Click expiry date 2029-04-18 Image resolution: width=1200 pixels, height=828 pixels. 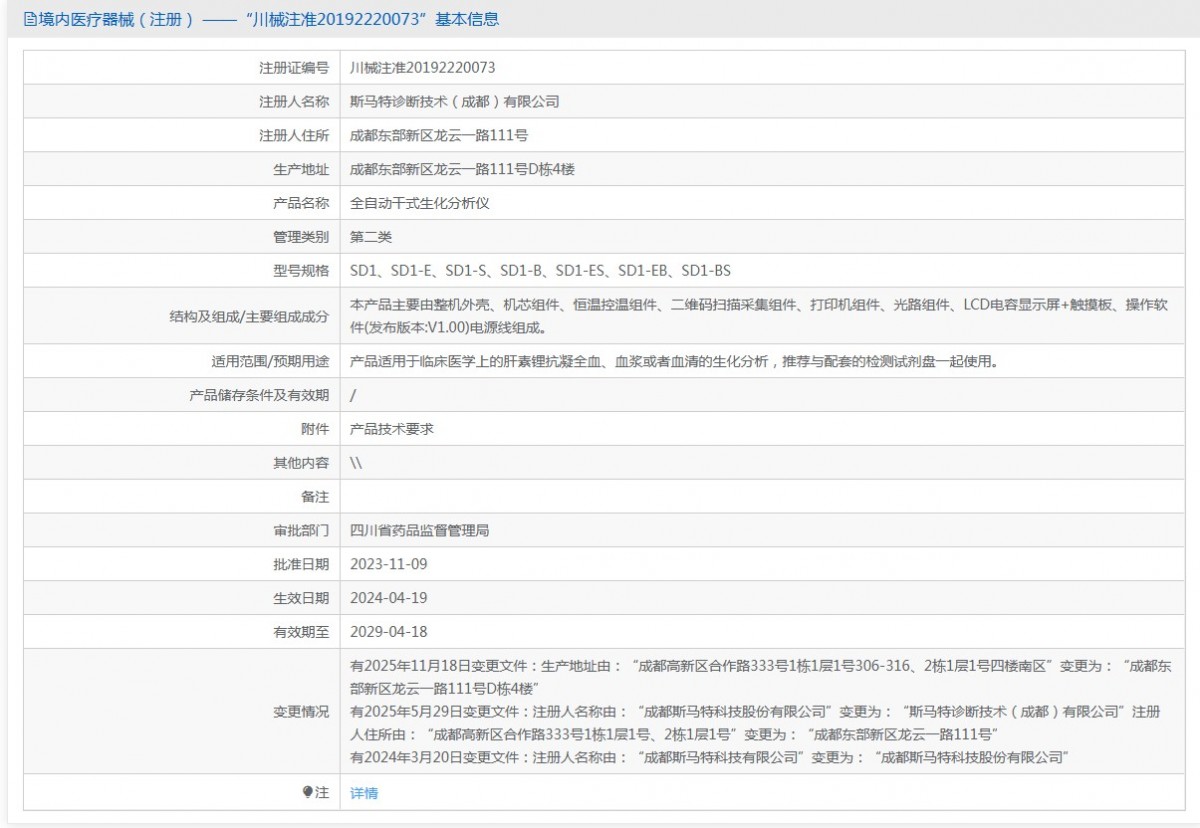point(389,632)
